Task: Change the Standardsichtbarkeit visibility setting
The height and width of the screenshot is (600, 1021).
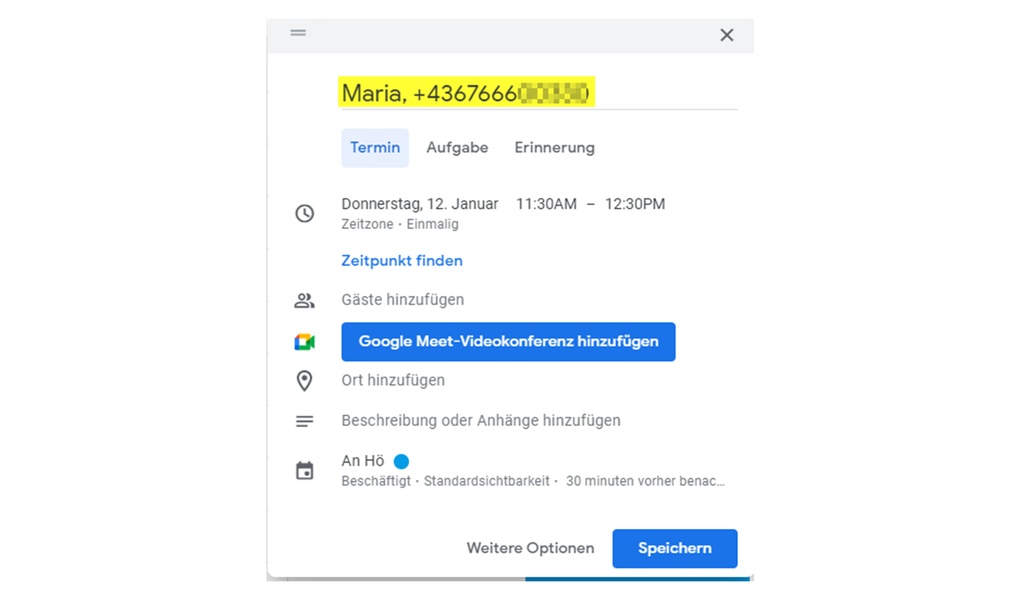Action: click(486, 481)
